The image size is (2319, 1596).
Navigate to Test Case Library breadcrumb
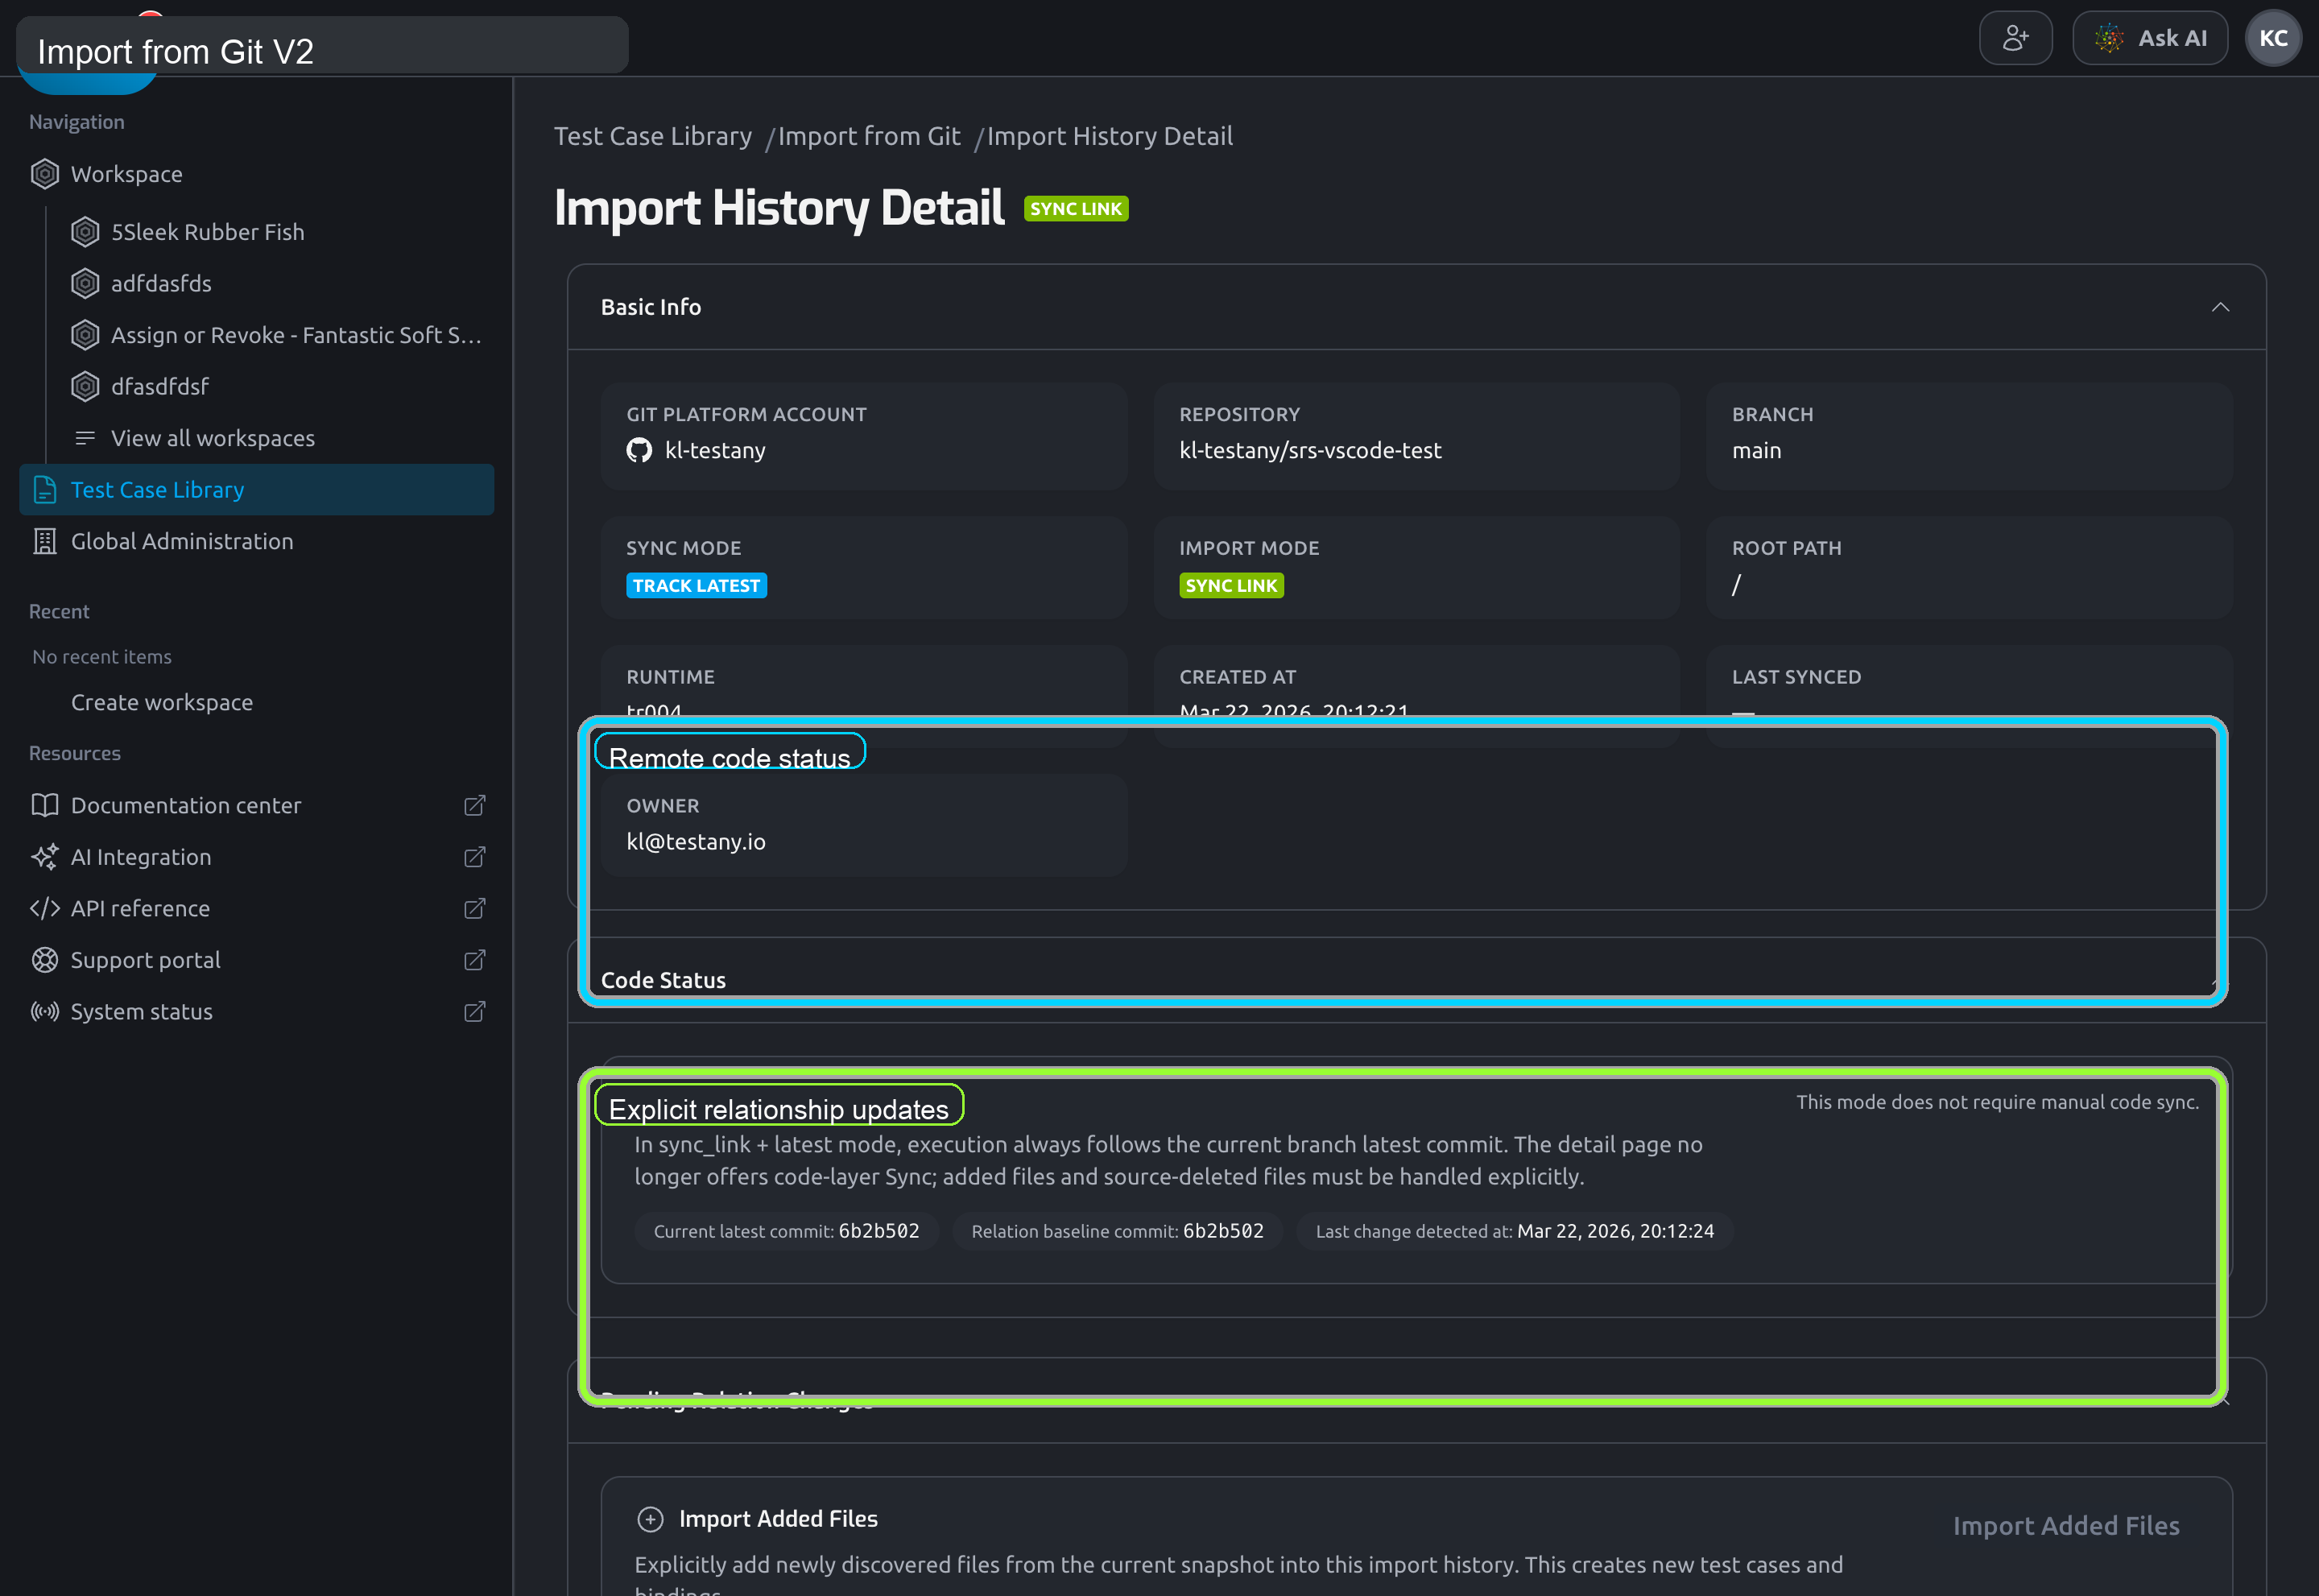(652, 136)
